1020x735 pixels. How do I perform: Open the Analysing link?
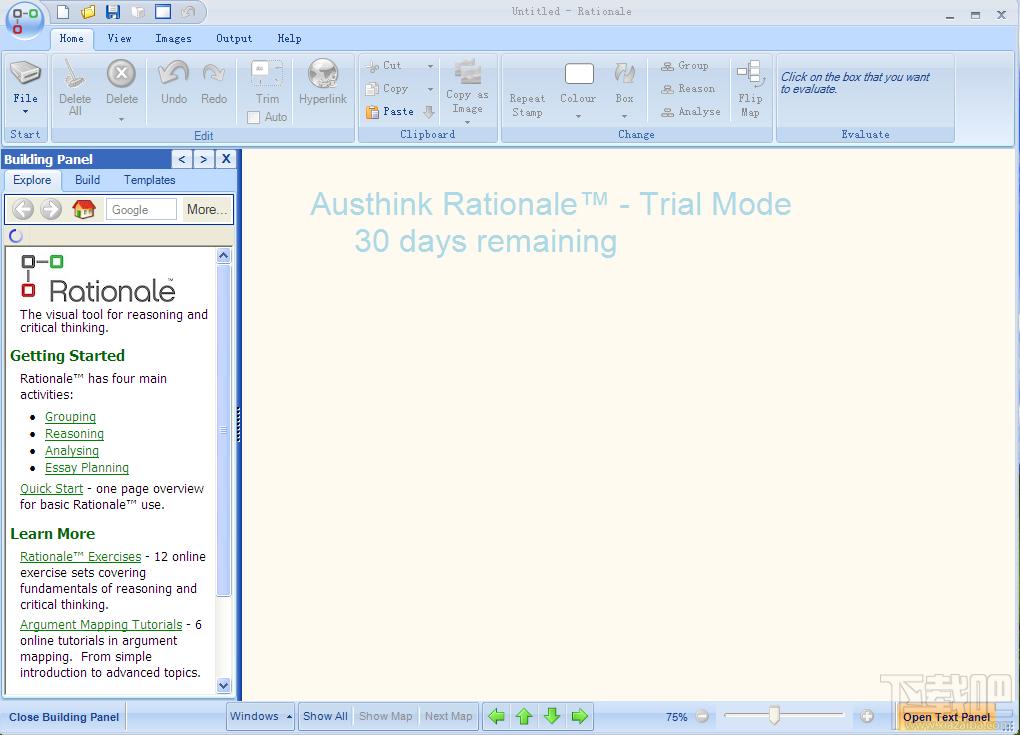(72, 451)
